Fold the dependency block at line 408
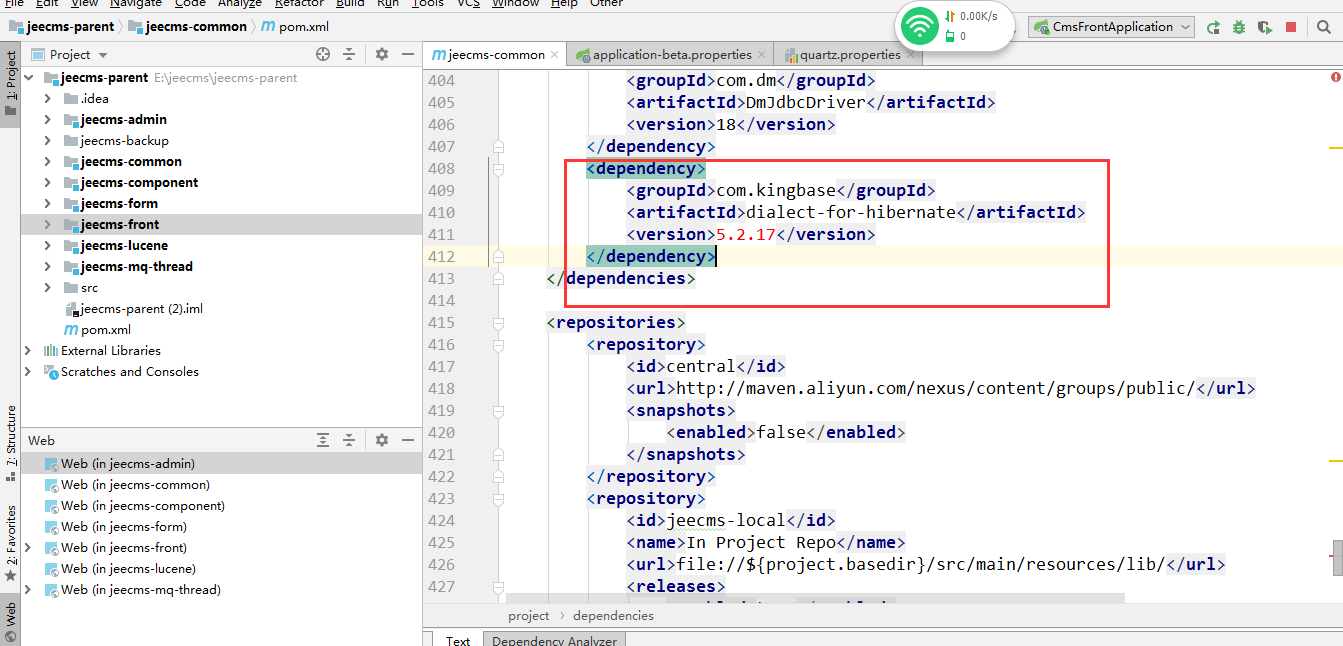This screenshot has width=1343, height=646. coord(498,169)
